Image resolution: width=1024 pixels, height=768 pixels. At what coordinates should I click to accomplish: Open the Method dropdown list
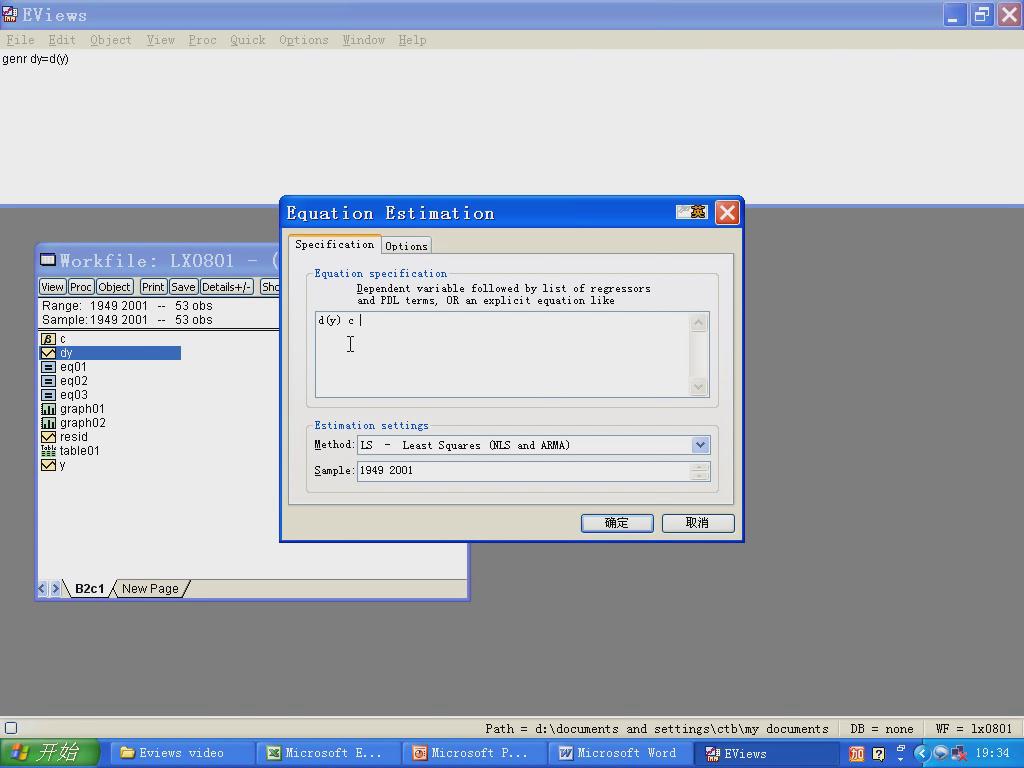pos(700,445)
